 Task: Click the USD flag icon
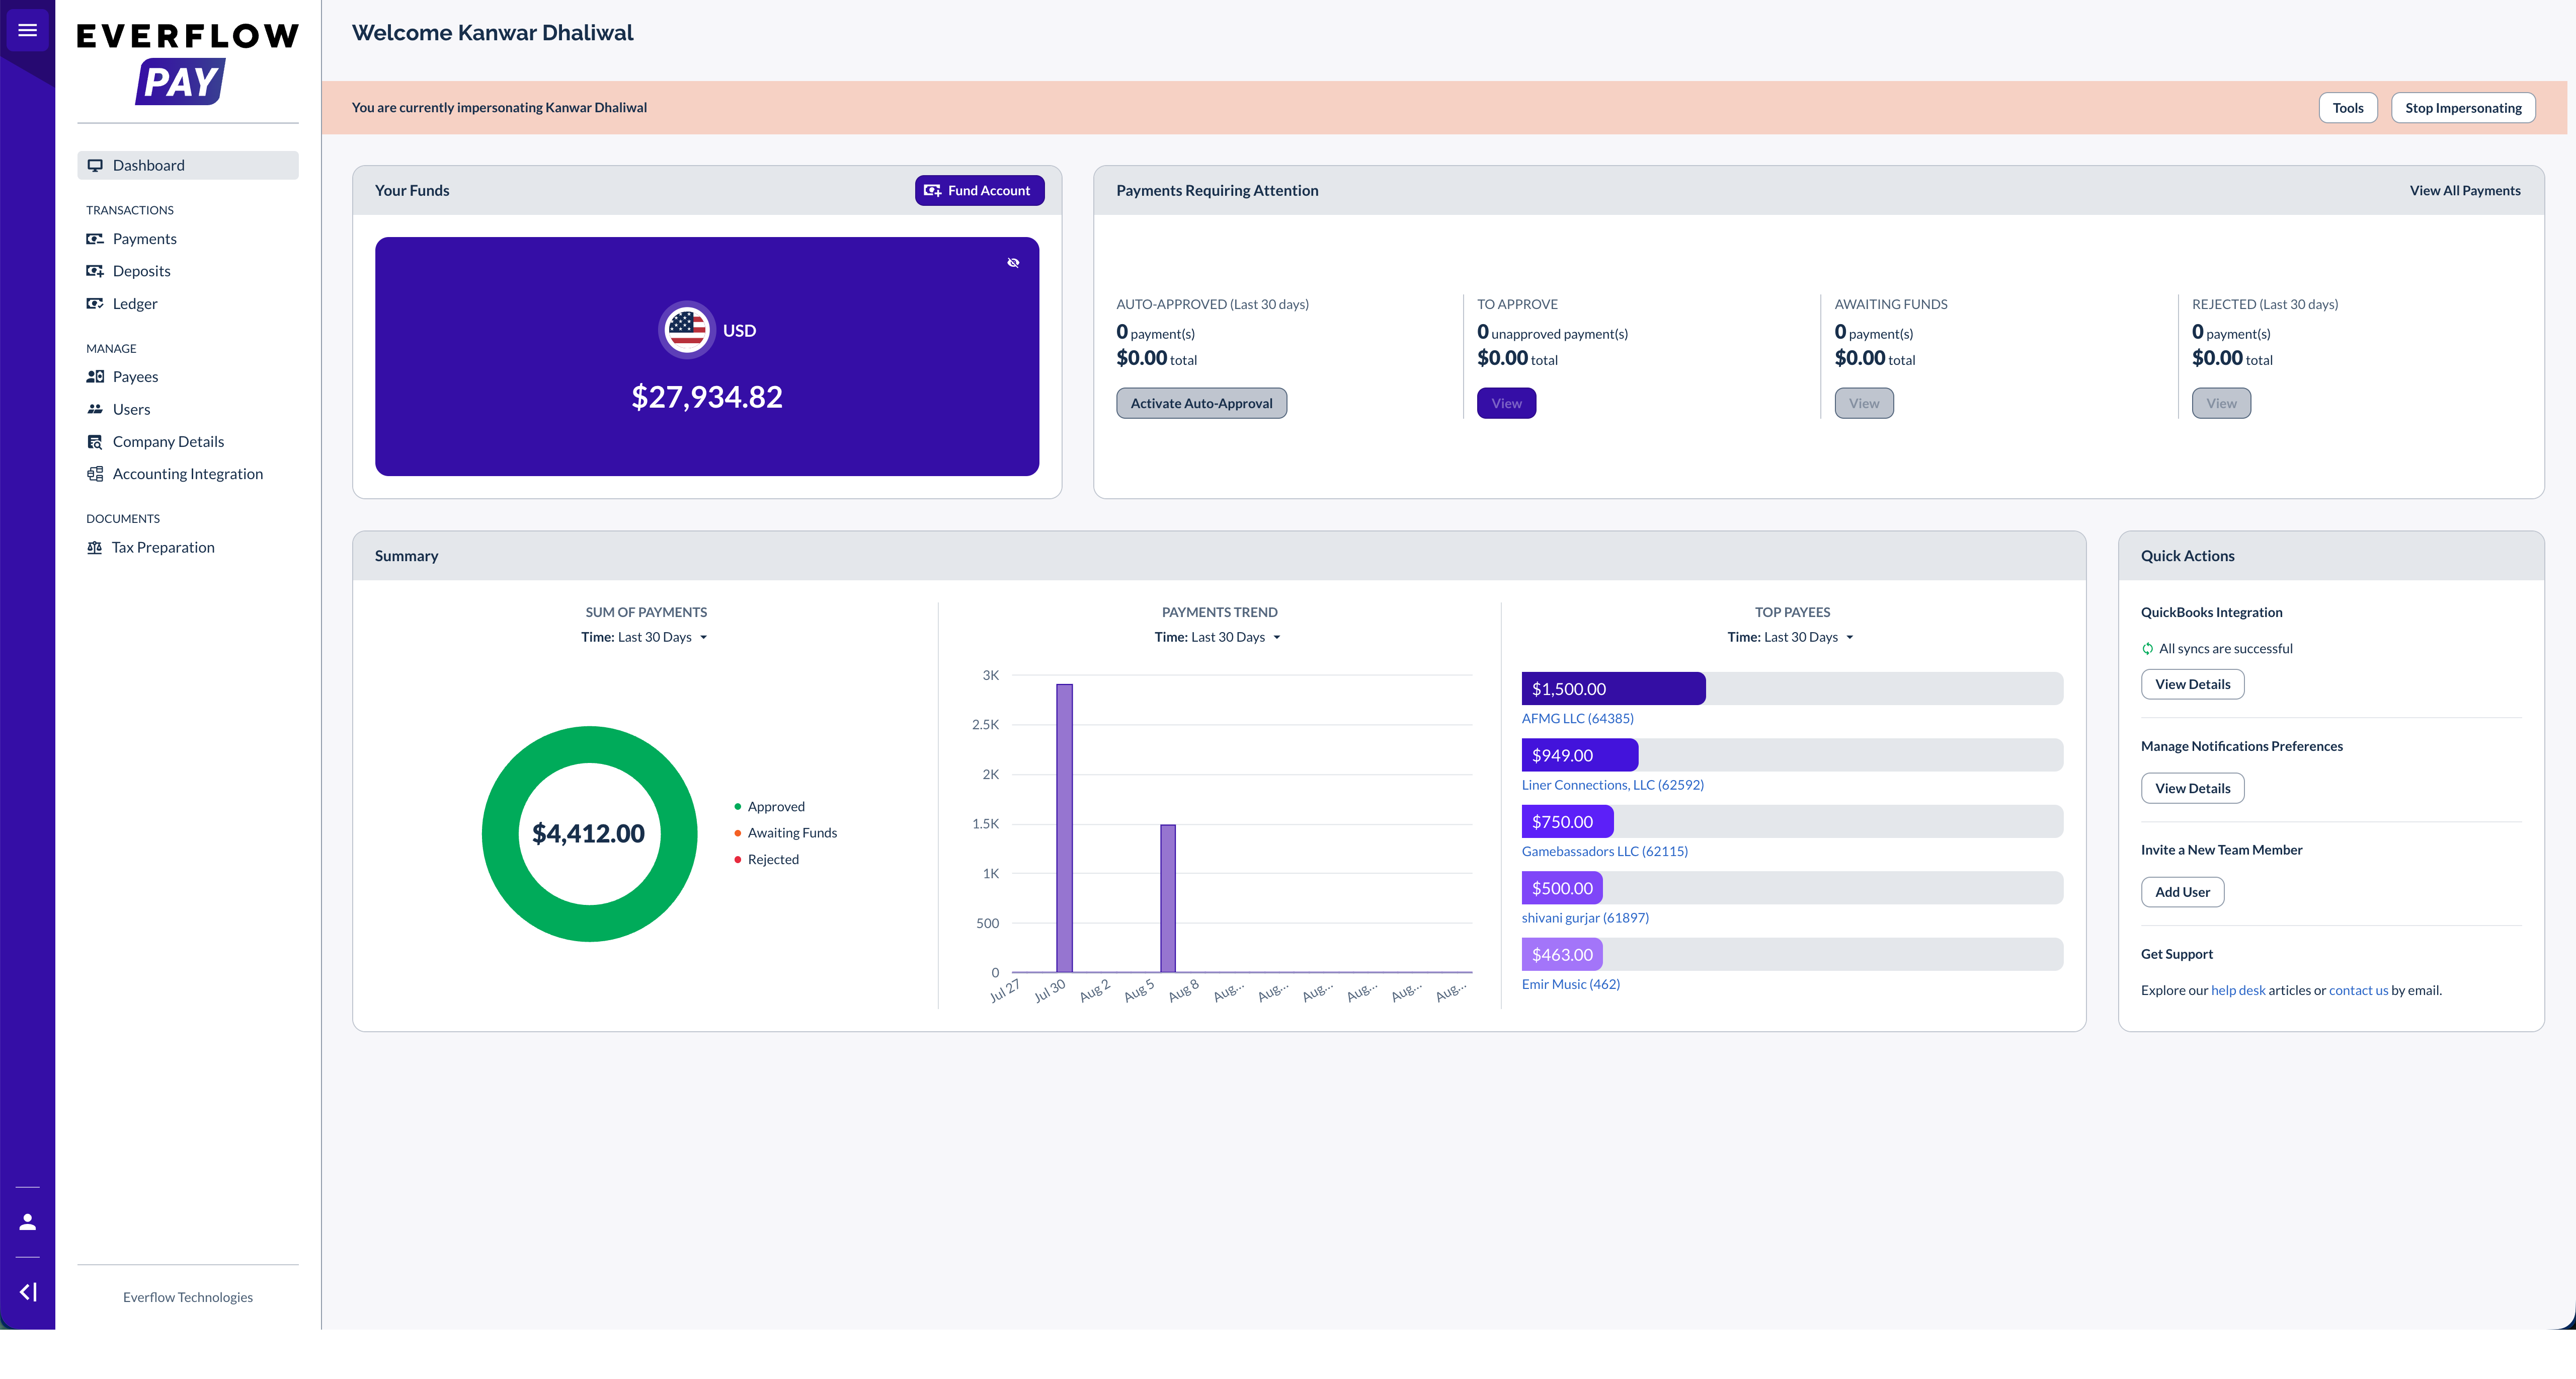coord(687,329)
